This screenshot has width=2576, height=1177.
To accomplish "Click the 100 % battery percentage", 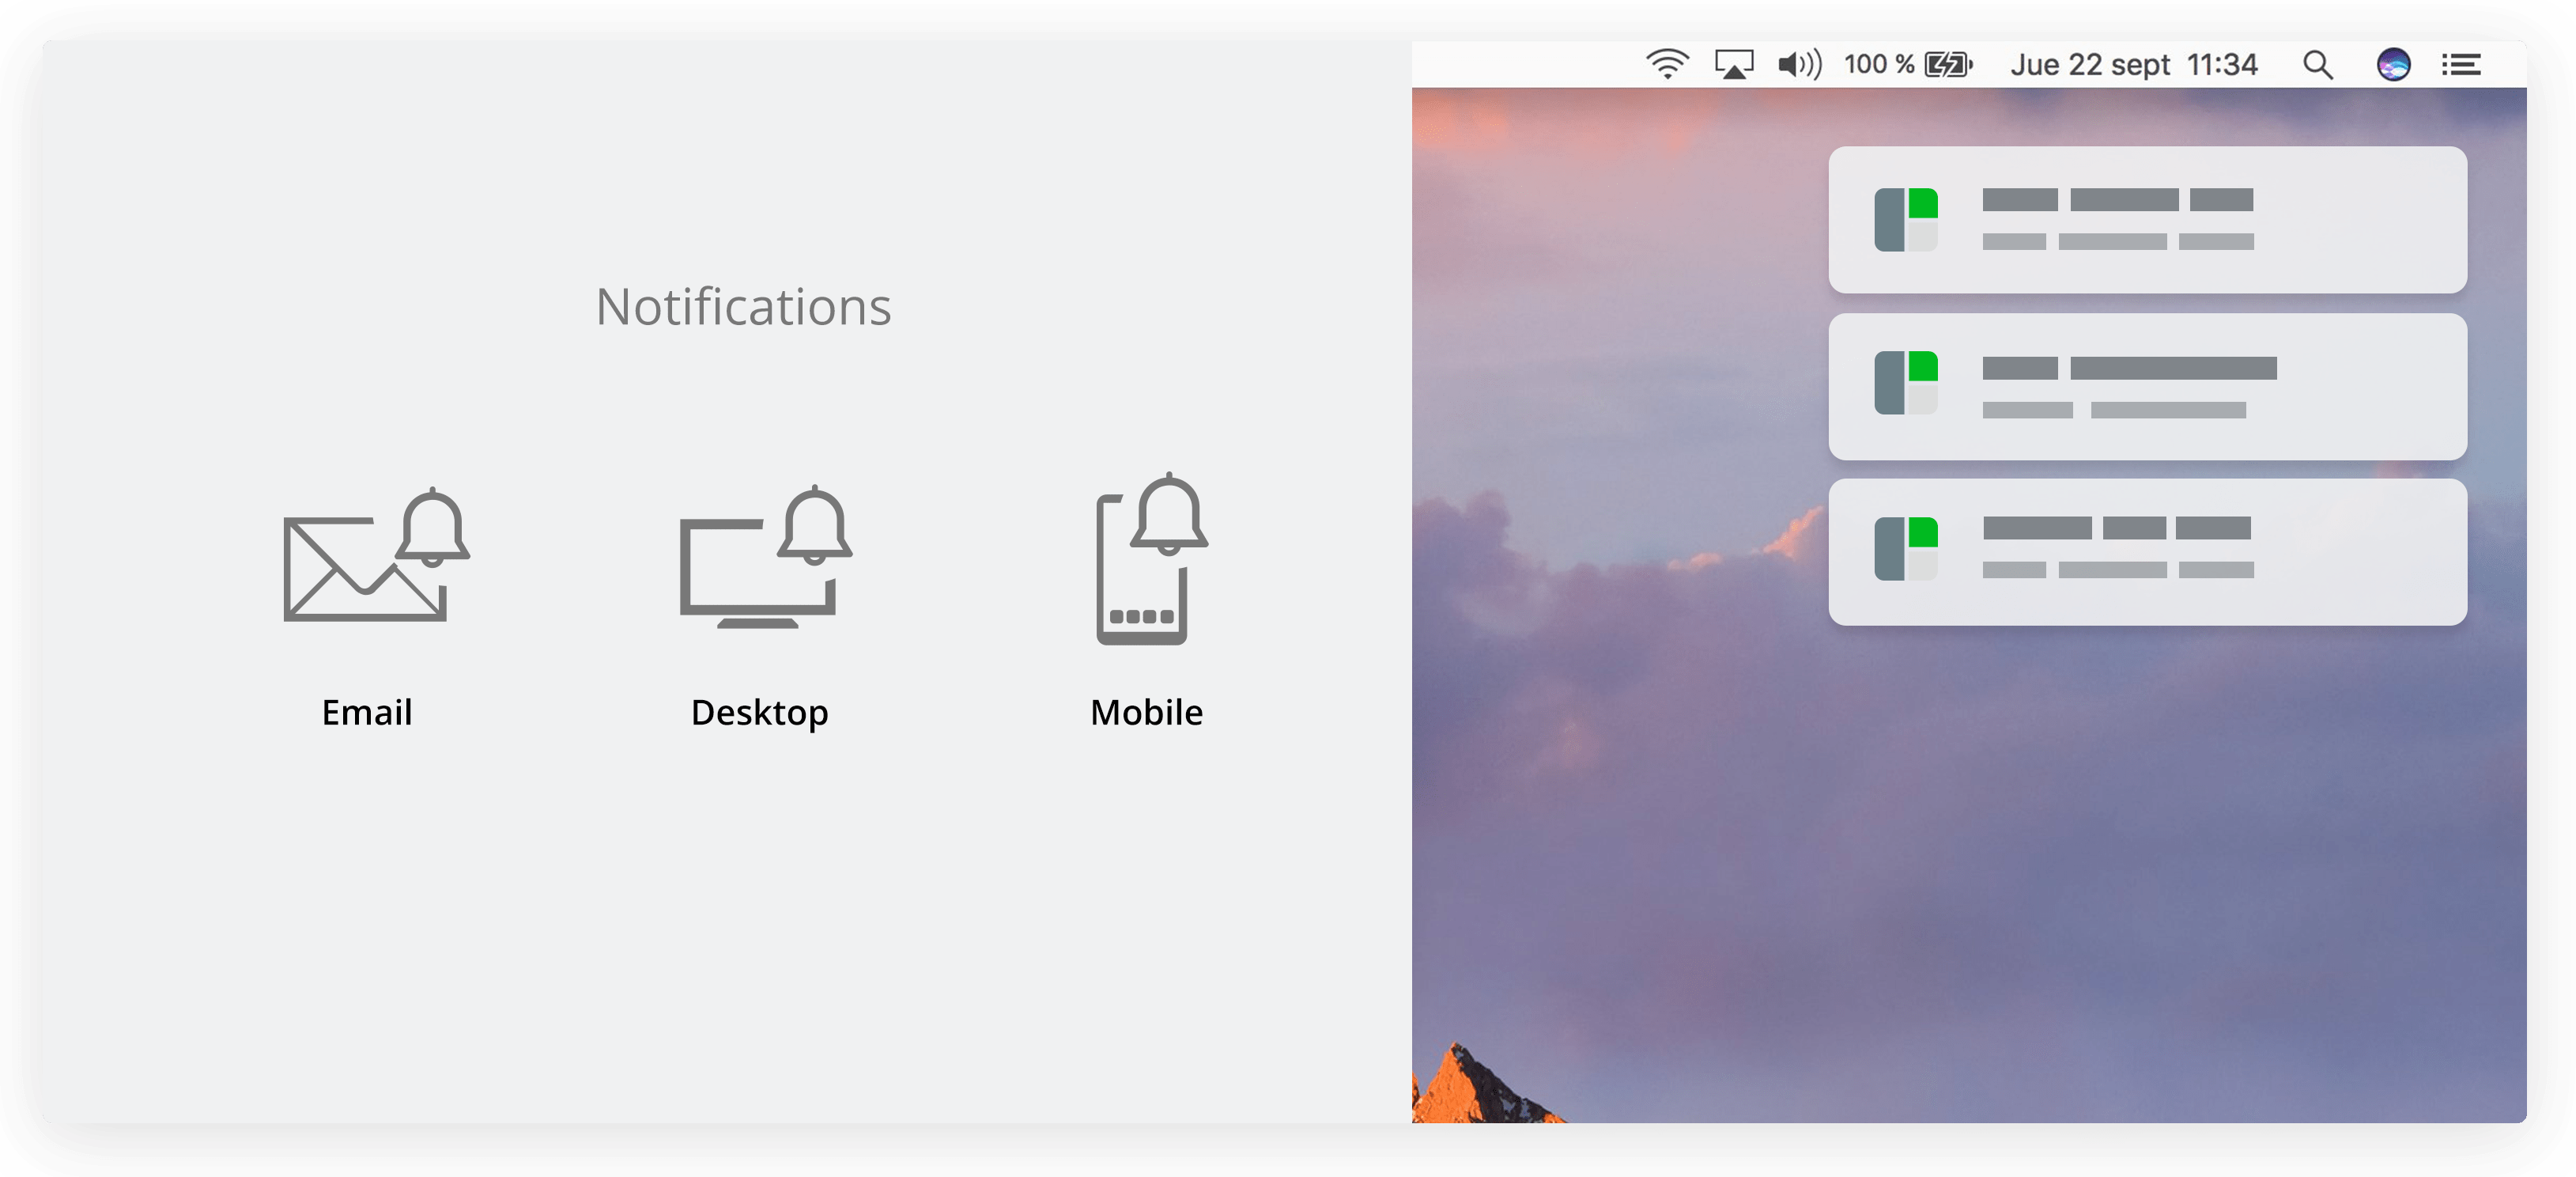I will click(x=1879, y=64).
